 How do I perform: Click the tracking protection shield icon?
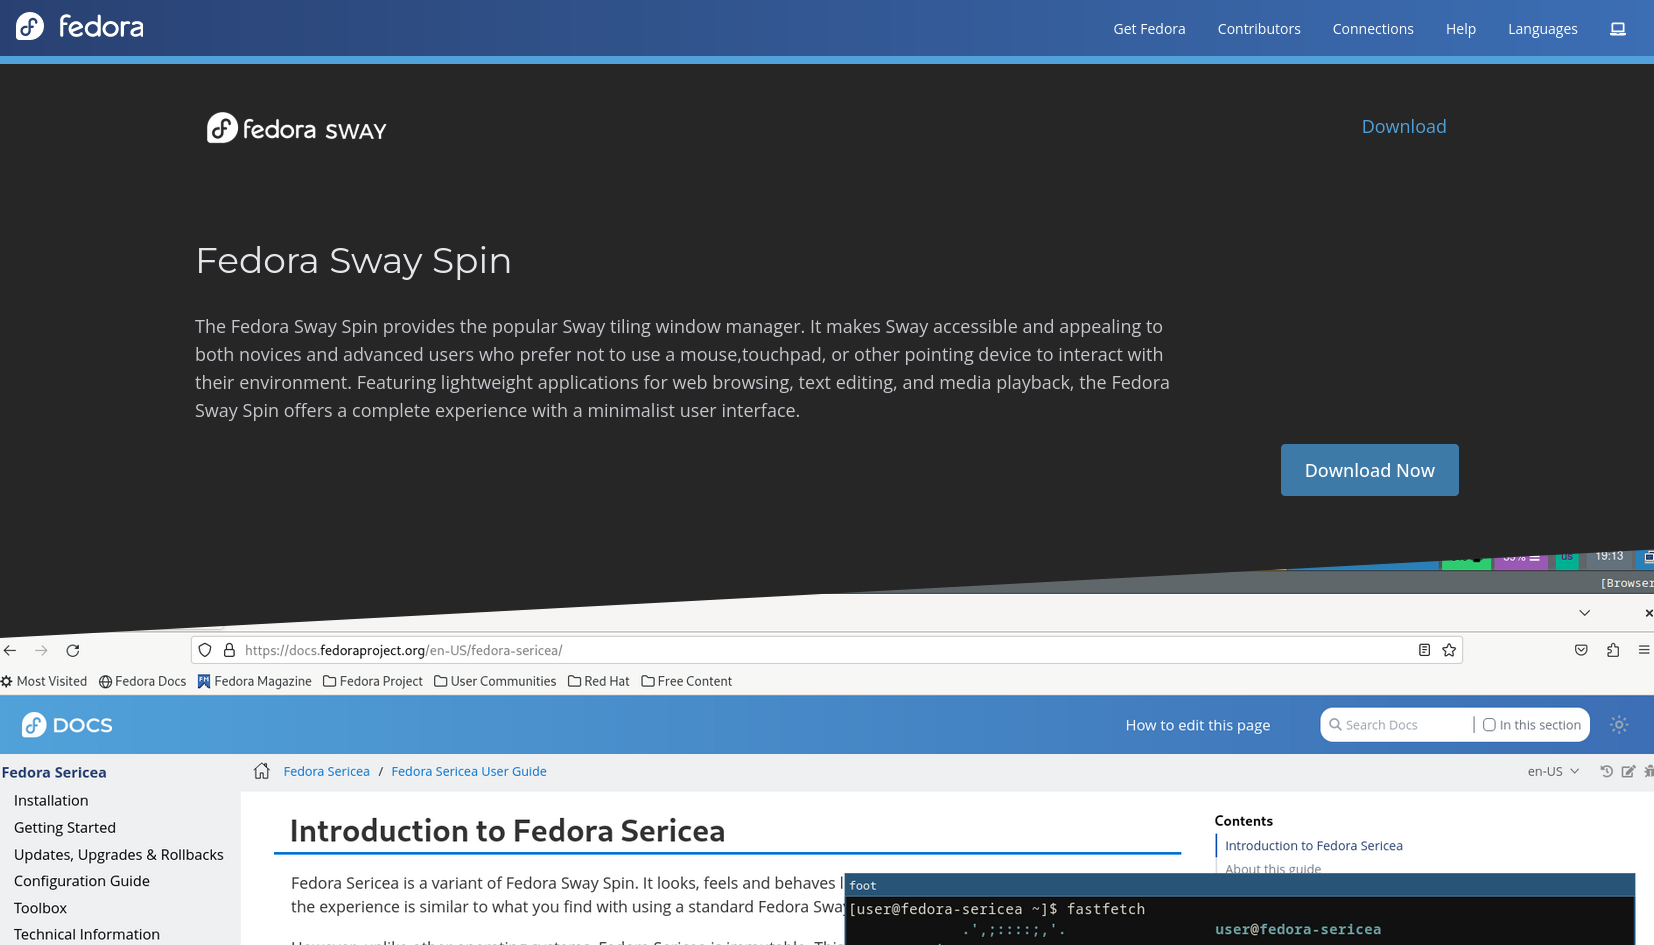tap(205, 650)
